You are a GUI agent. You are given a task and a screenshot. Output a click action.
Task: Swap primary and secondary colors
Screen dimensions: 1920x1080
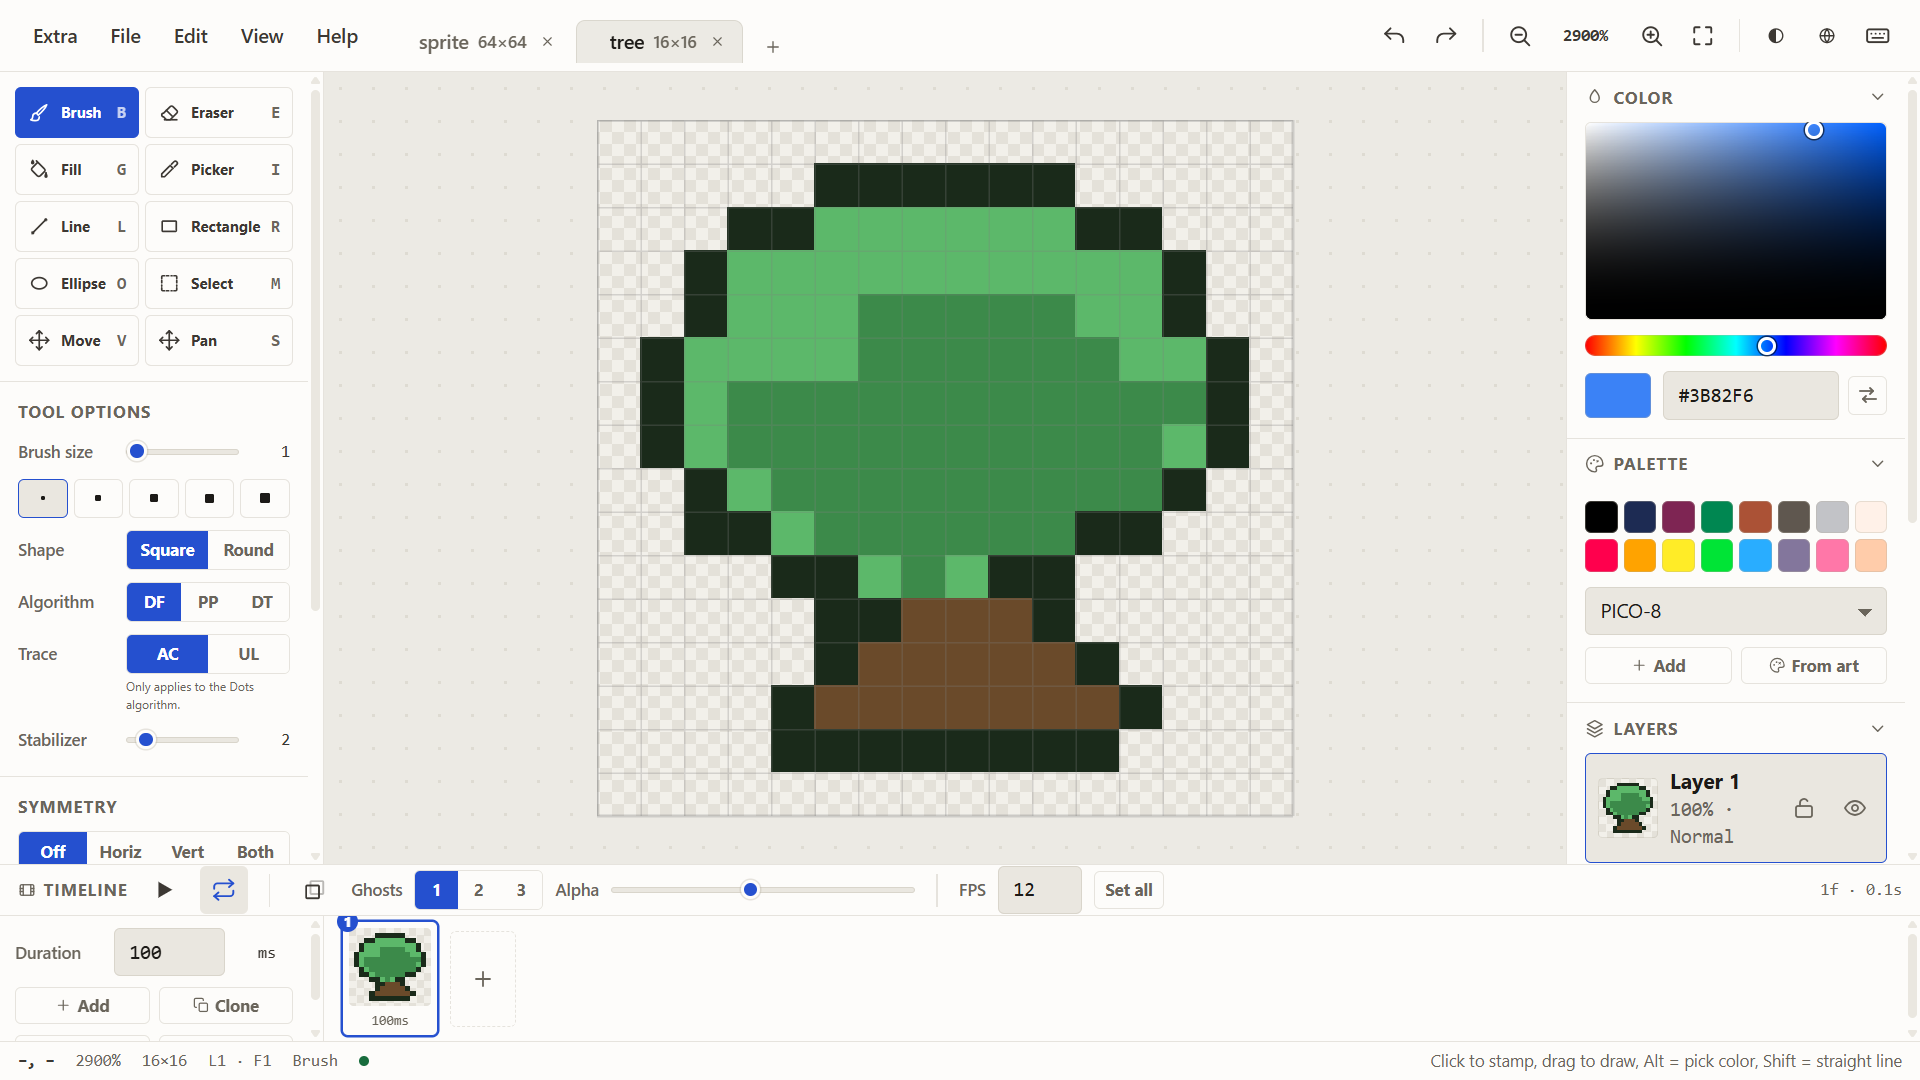click(x=1867, y=396)
